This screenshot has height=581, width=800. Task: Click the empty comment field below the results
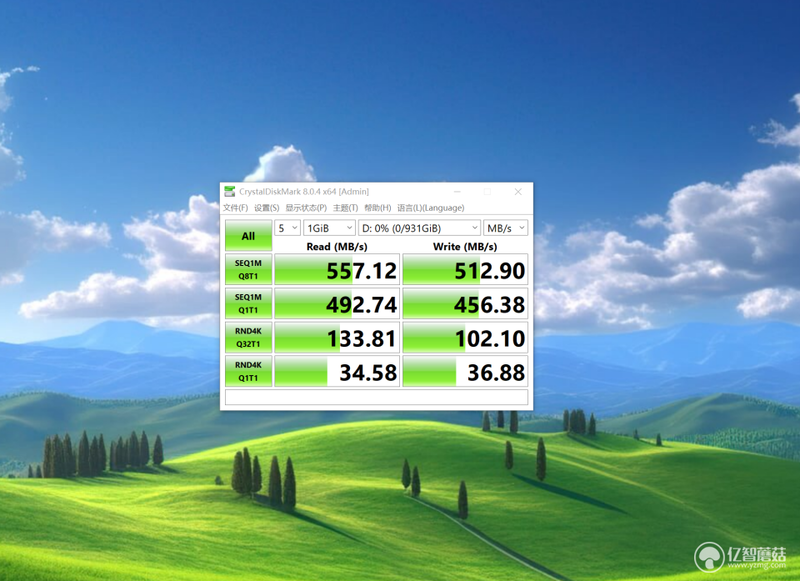tap(377, 397)
